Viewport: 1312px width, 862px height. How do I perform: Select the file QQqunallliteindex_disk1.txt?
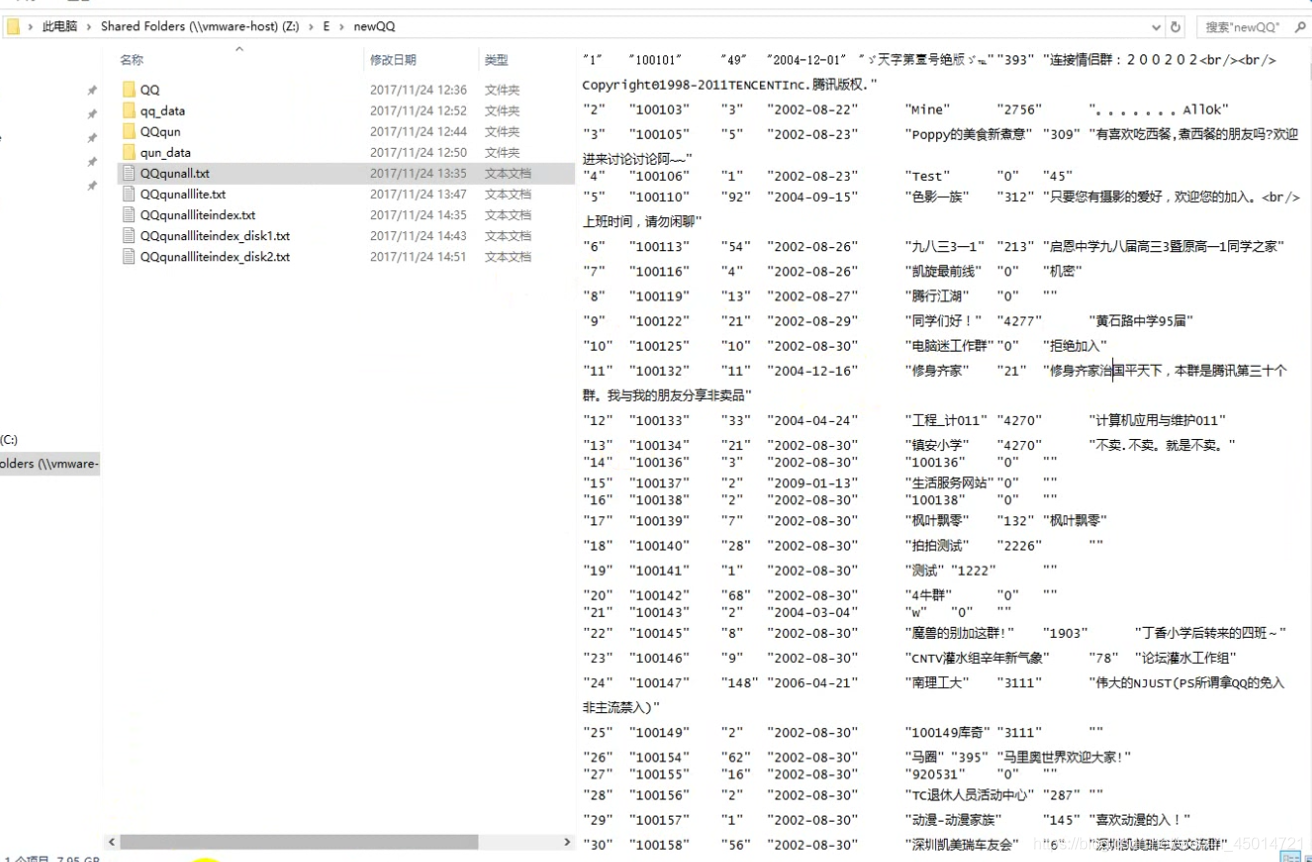(214, 236)
